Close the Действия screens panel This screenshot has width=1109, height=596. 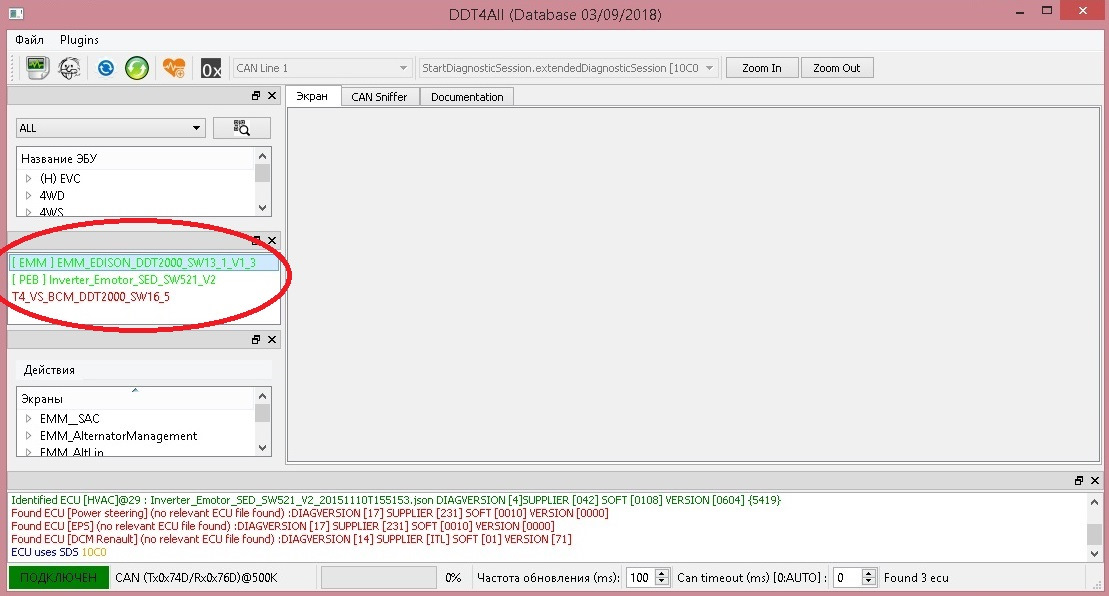(x=272, y=339)
